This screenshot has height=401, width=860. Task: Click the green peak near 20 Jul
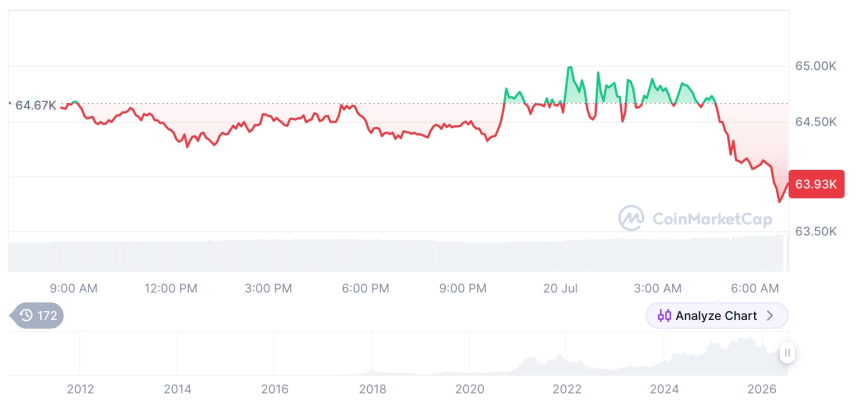tap(570, 69)
